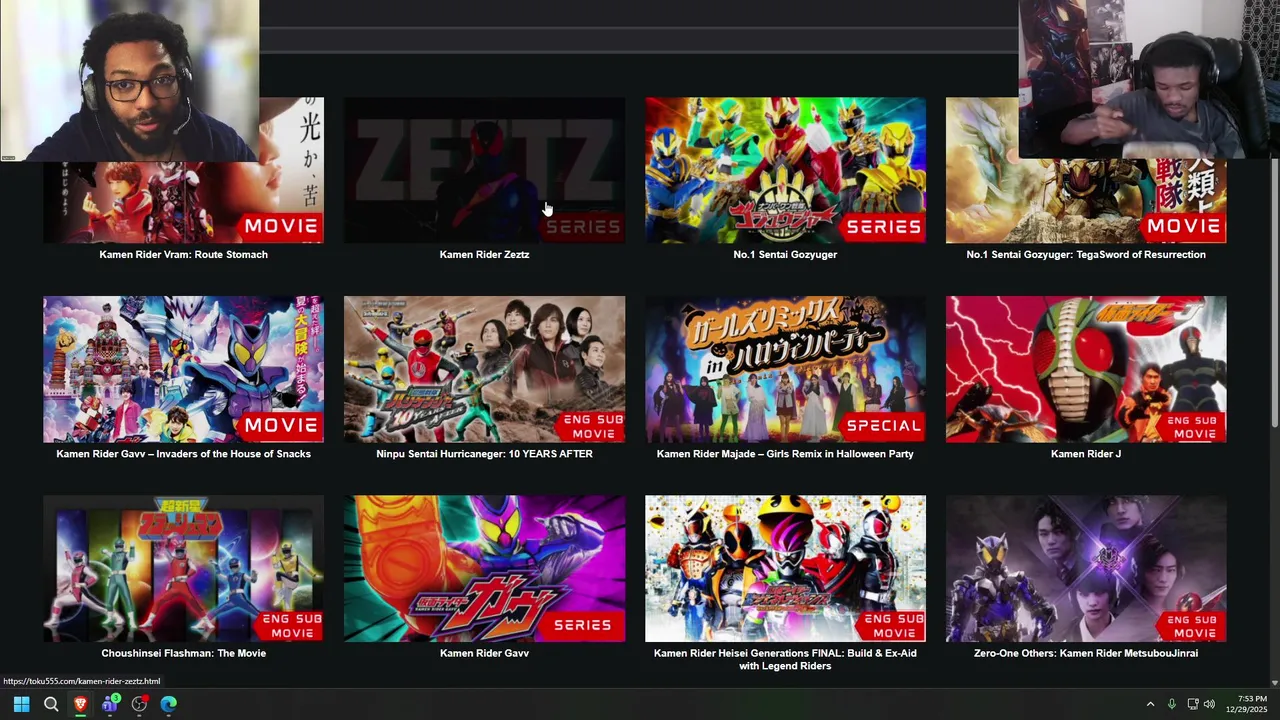This screenshot has width=1280, height=720.
Task: Click the 'No.1 Sentai Gozyuger' title link
Action: click(785, 254)
